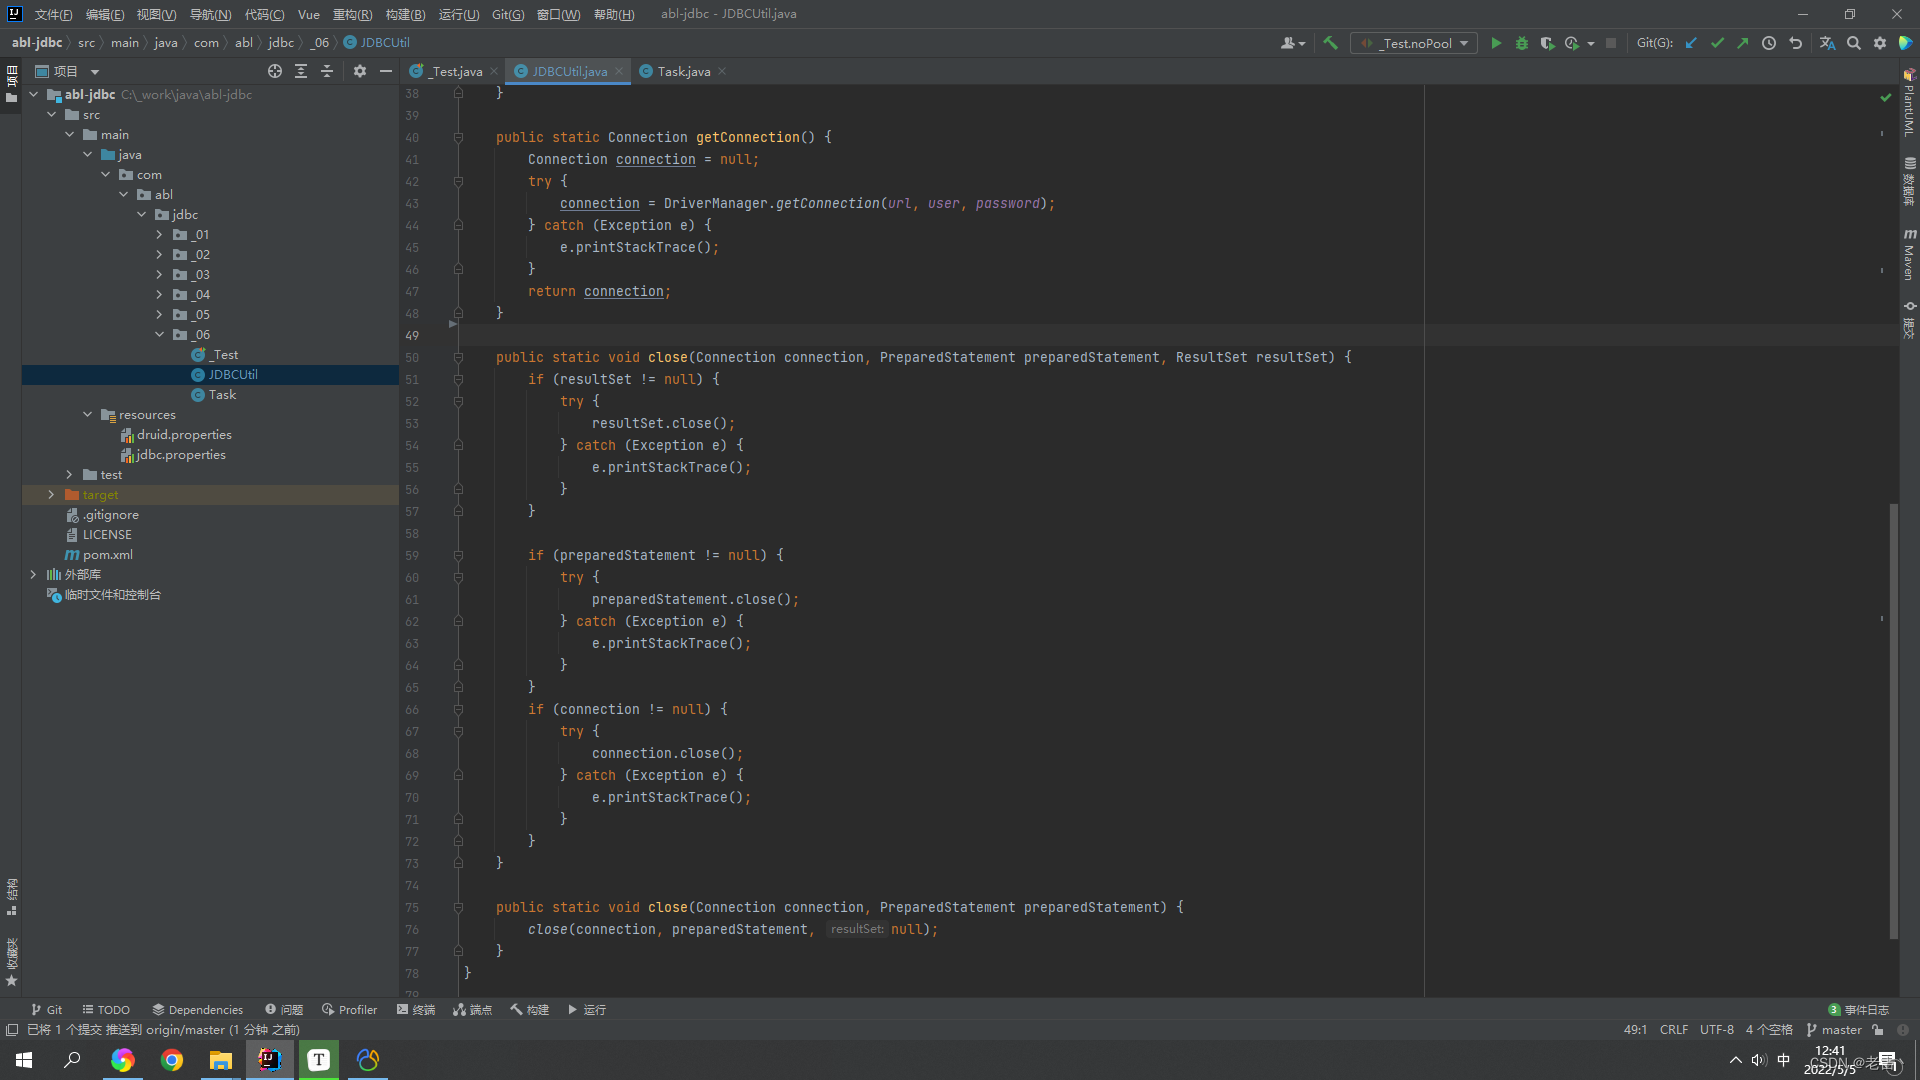
Task: Fold close overload at line 75
Action: (458, 907)
